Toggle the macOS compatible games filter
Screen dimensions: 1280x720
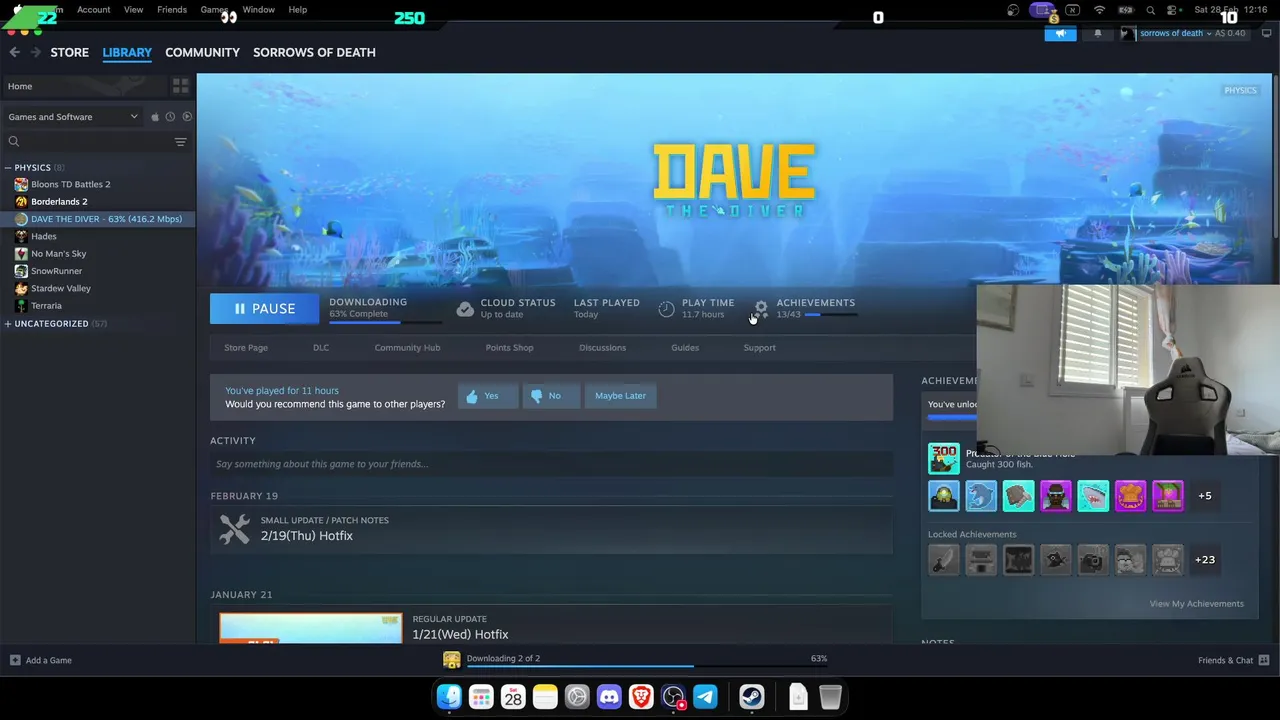tap(155, 117)
